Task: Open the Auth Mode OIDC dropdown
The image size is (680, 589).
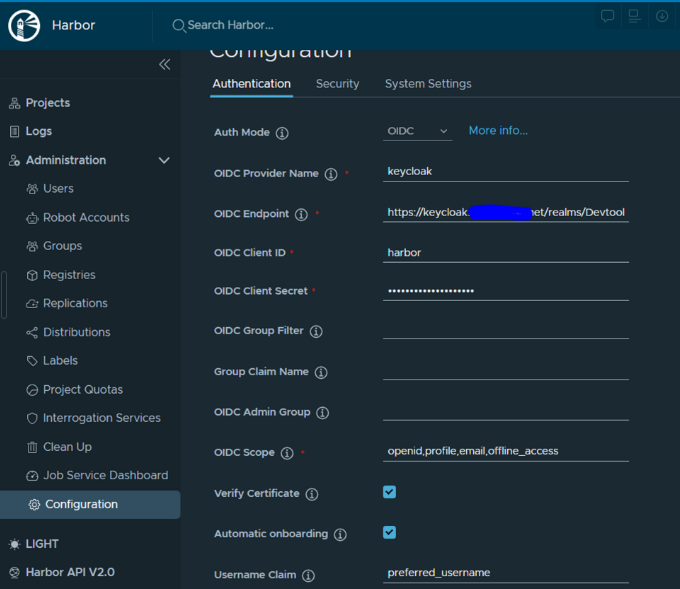Action: point(417,131)
